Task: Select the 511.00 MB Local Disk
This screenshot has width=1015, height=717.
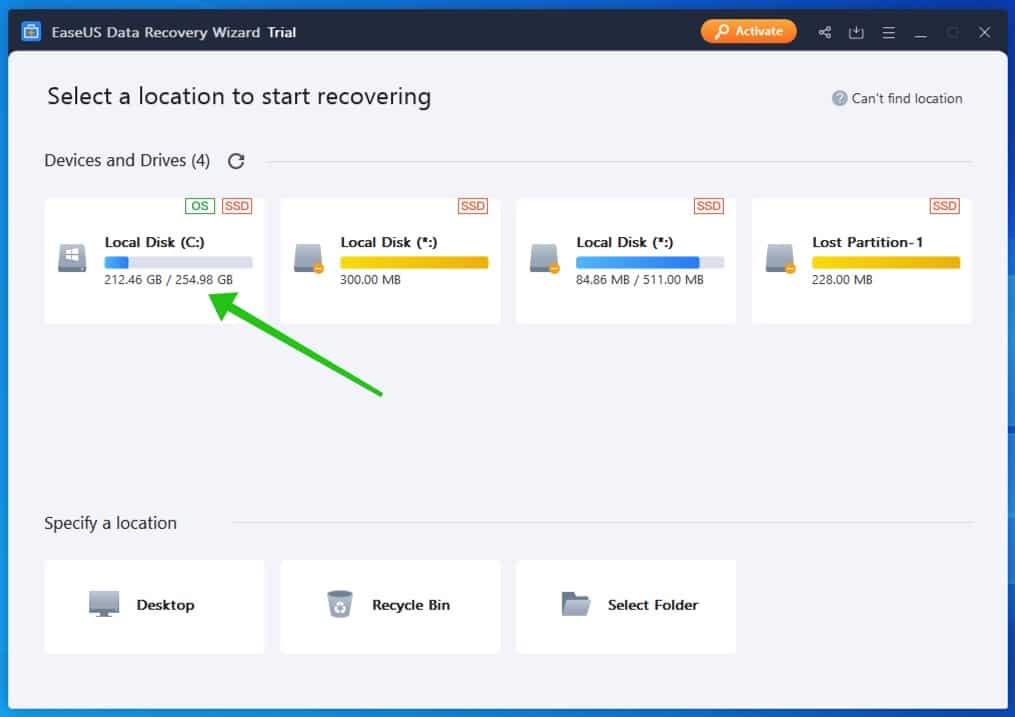Action: tap(625, 261)
